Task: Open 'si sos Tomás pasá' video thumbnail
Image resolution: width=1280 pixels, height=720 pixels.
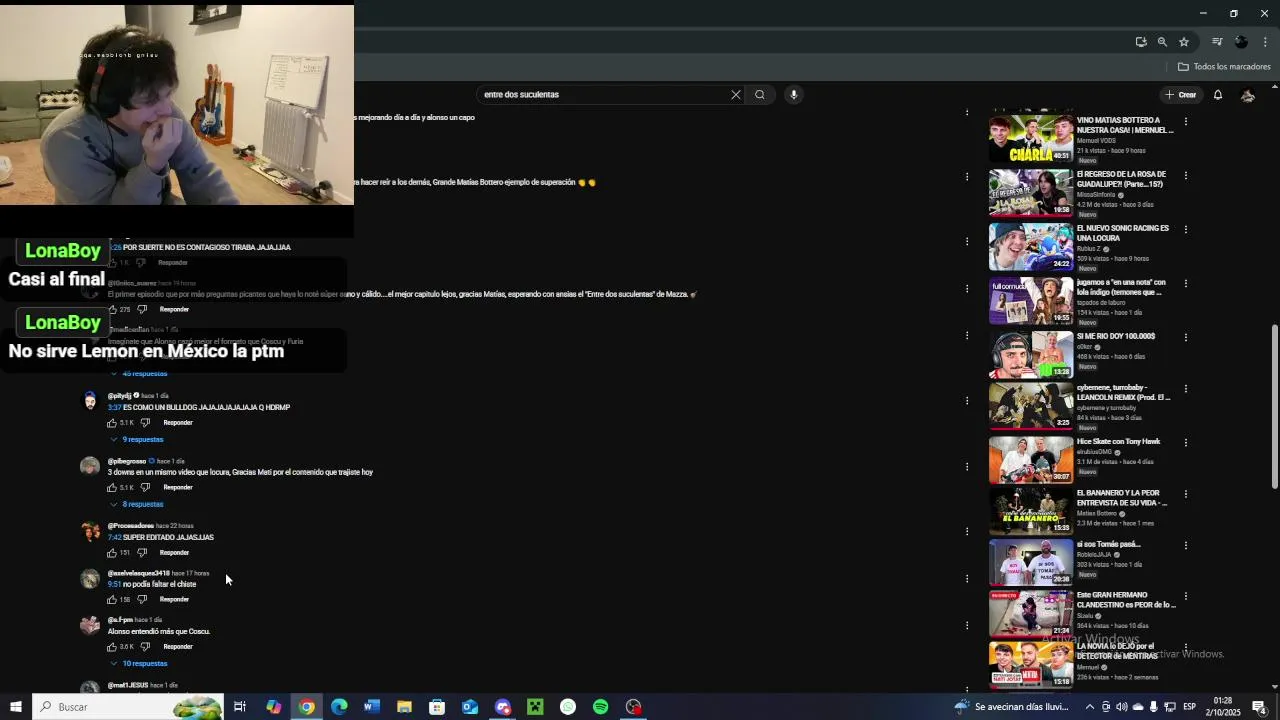Action: (1031, 563)
